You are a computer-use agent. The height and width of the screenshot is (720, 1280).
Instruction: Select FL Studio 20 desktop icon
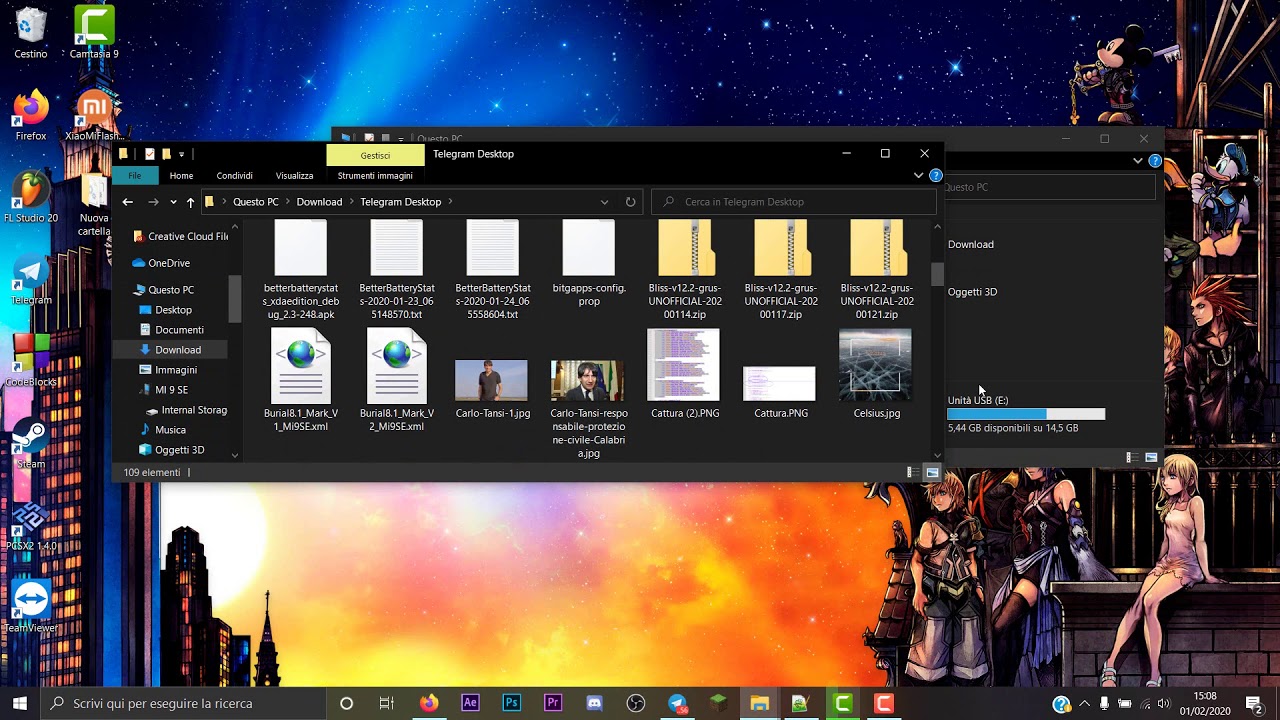point(31,195)
